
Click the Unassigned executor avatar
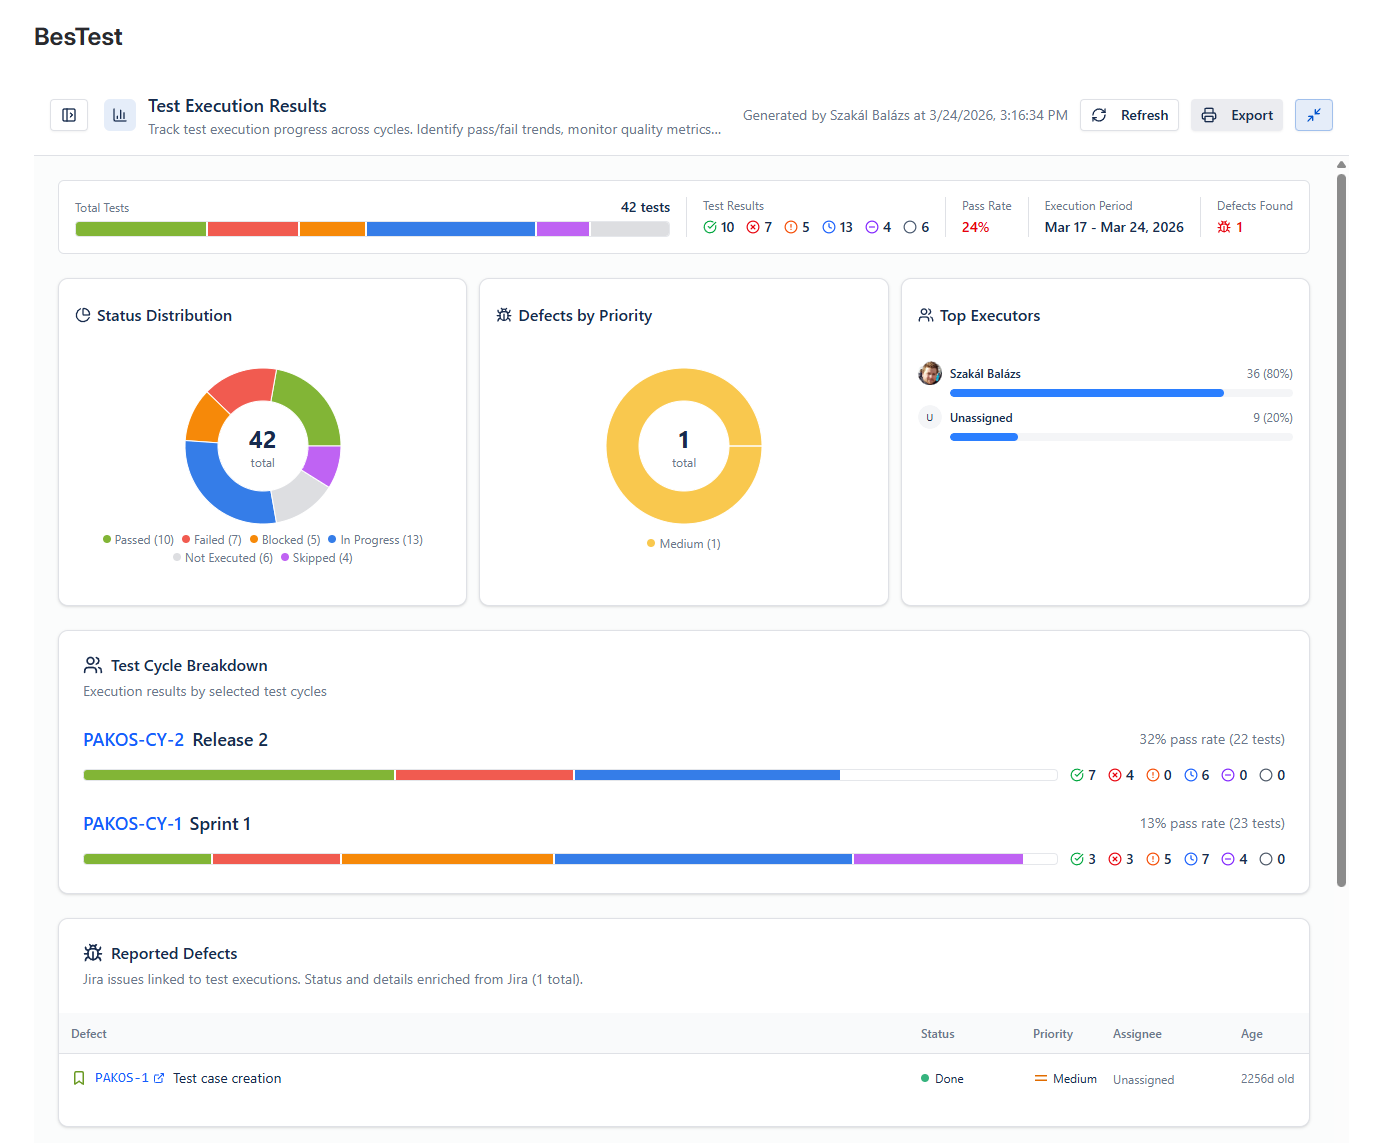[930, 417]
